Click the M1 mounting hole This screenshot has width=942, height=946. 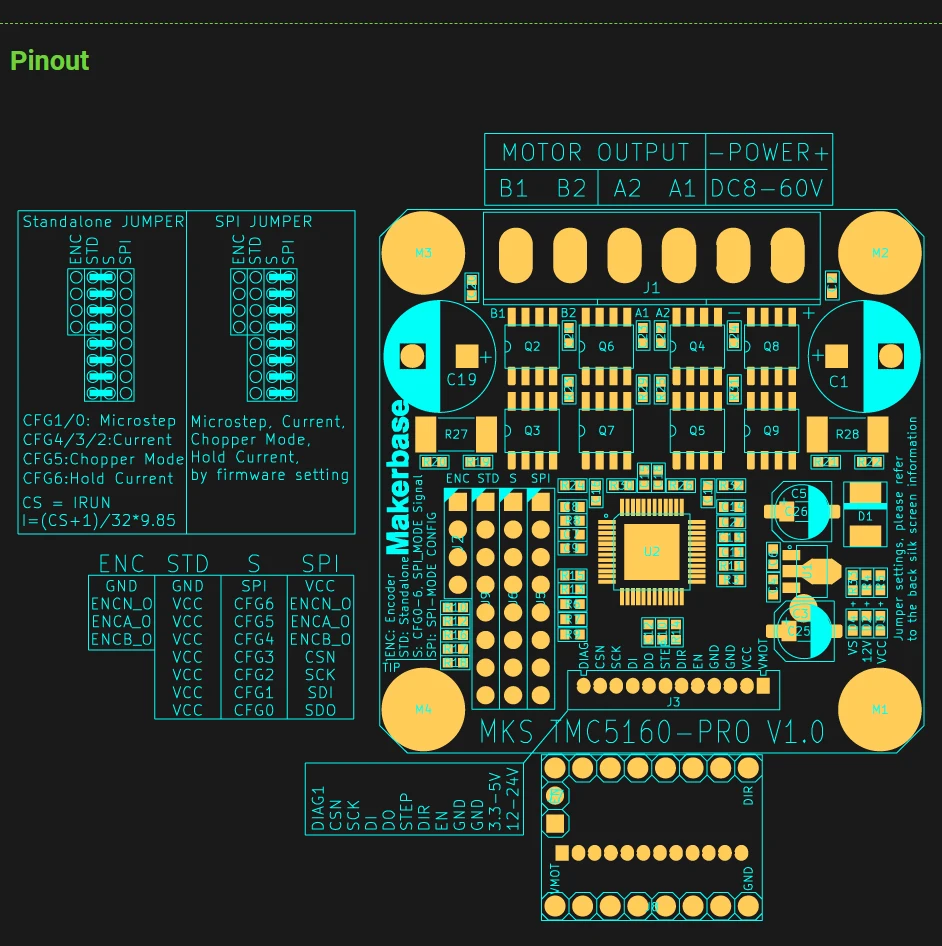point(880,710)
